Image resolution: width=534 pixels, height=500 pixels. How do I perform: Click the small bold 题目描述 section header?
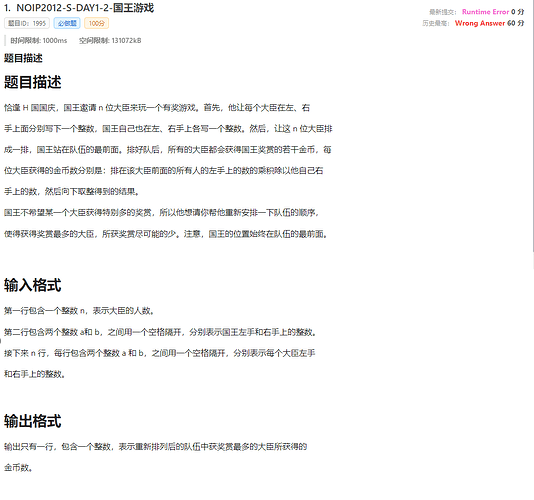pos(23,58)
